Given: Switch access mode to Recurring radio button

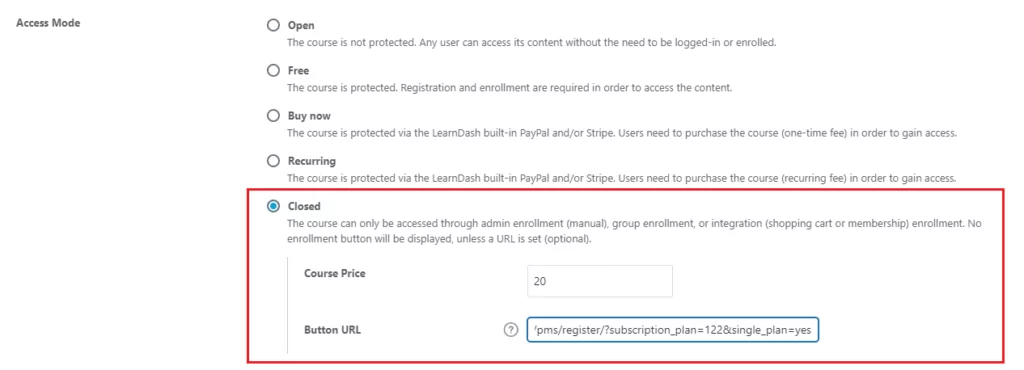Looking at the screenshot, I should point(273,161).
